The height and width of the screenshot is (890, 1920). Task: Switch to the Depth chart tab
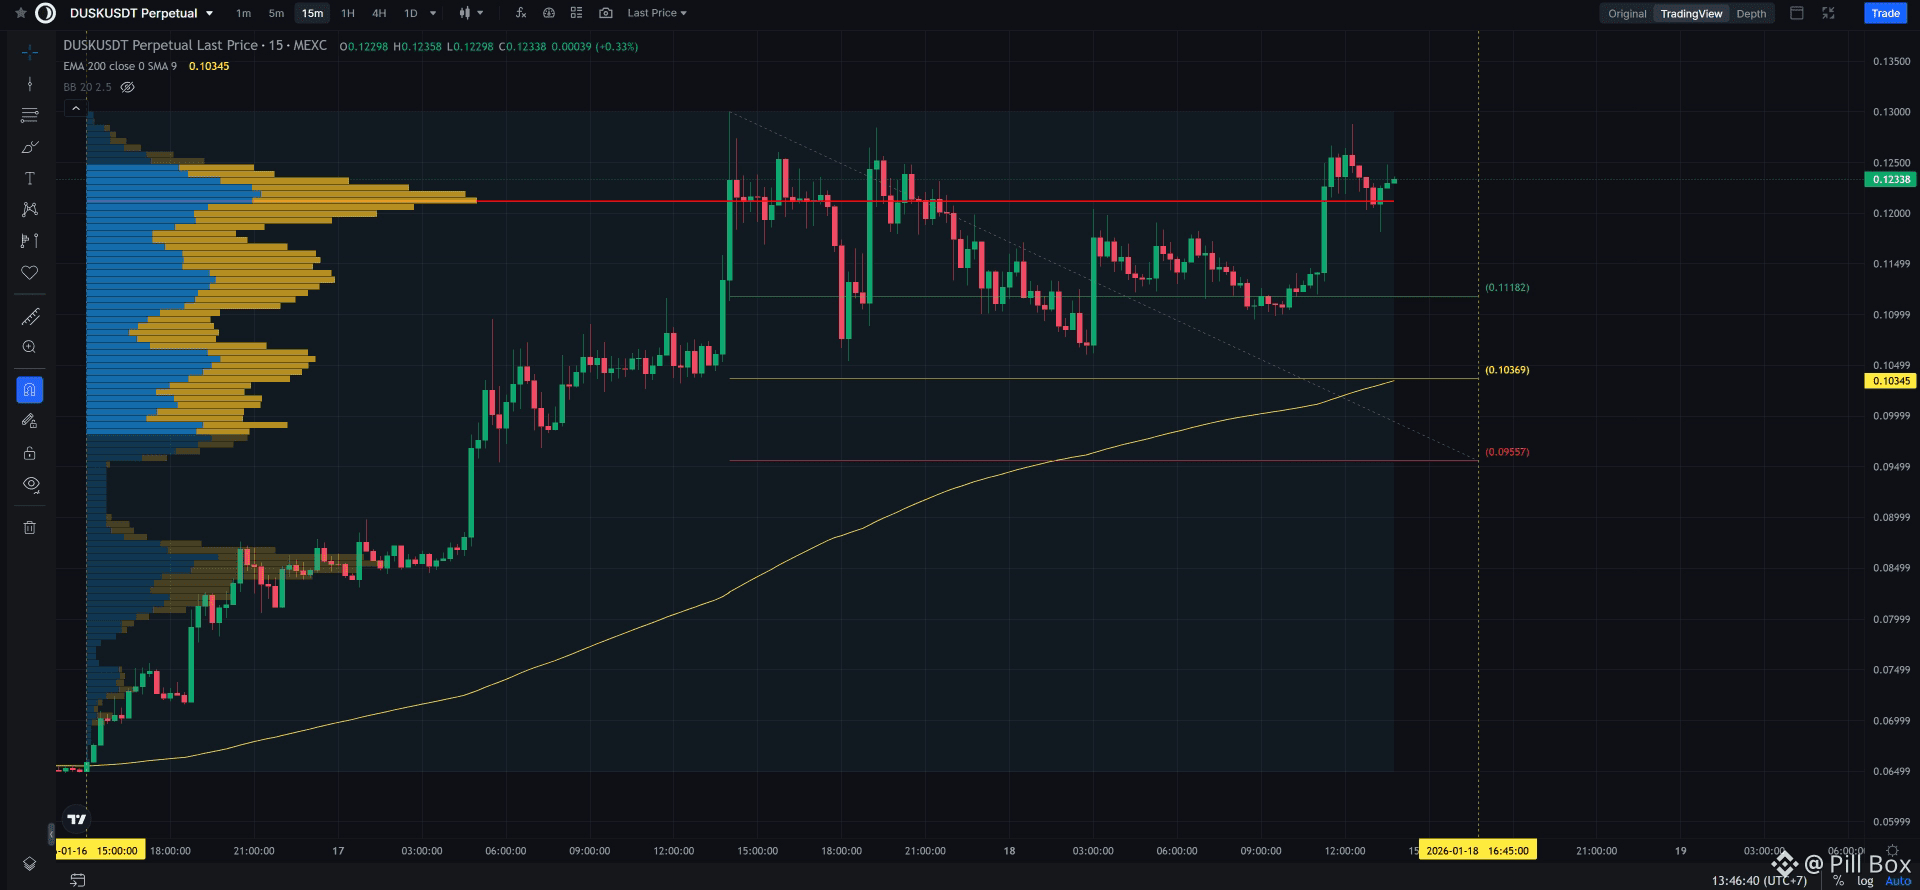(1751, 14)
